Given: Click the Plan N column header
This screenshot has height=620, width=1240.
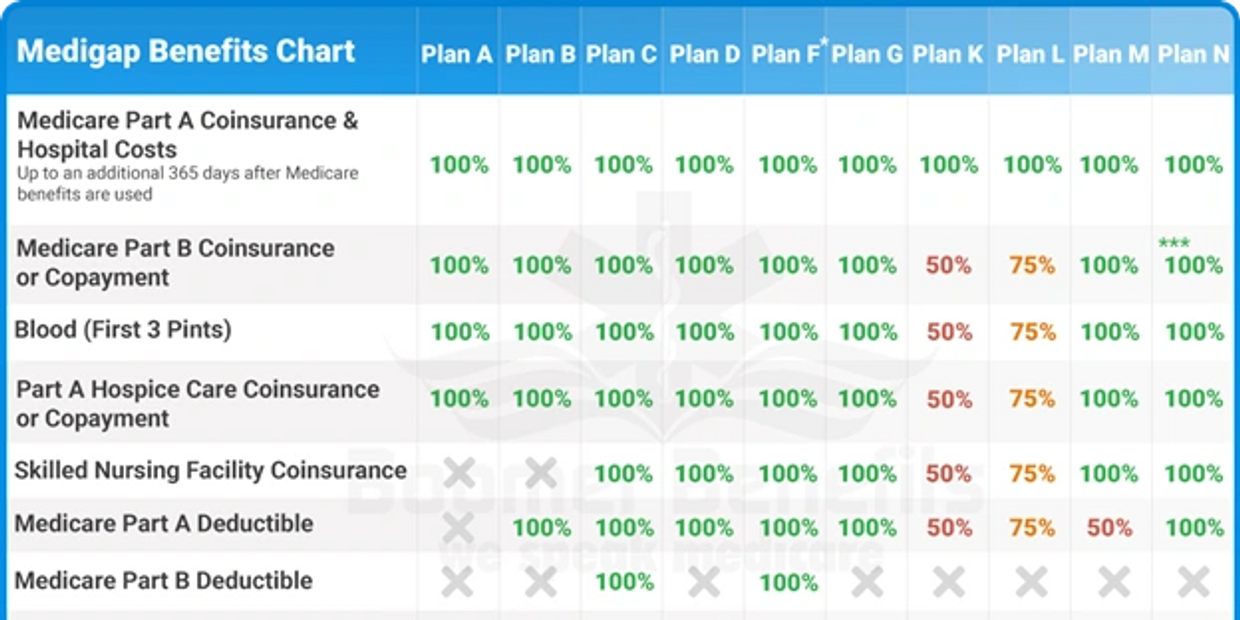Looking at the screenshot, I should click(x=1194, y=54).
